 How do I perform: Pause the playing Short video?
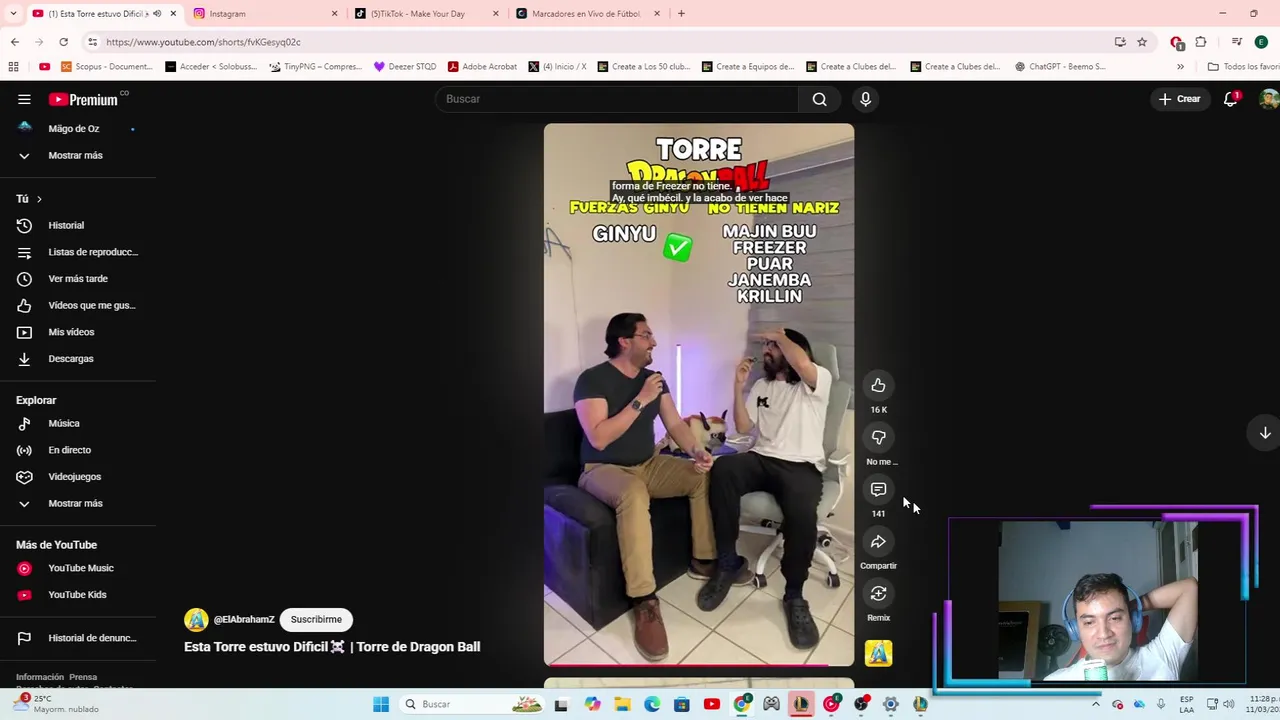pyautogui.click(x=699, y=395)
